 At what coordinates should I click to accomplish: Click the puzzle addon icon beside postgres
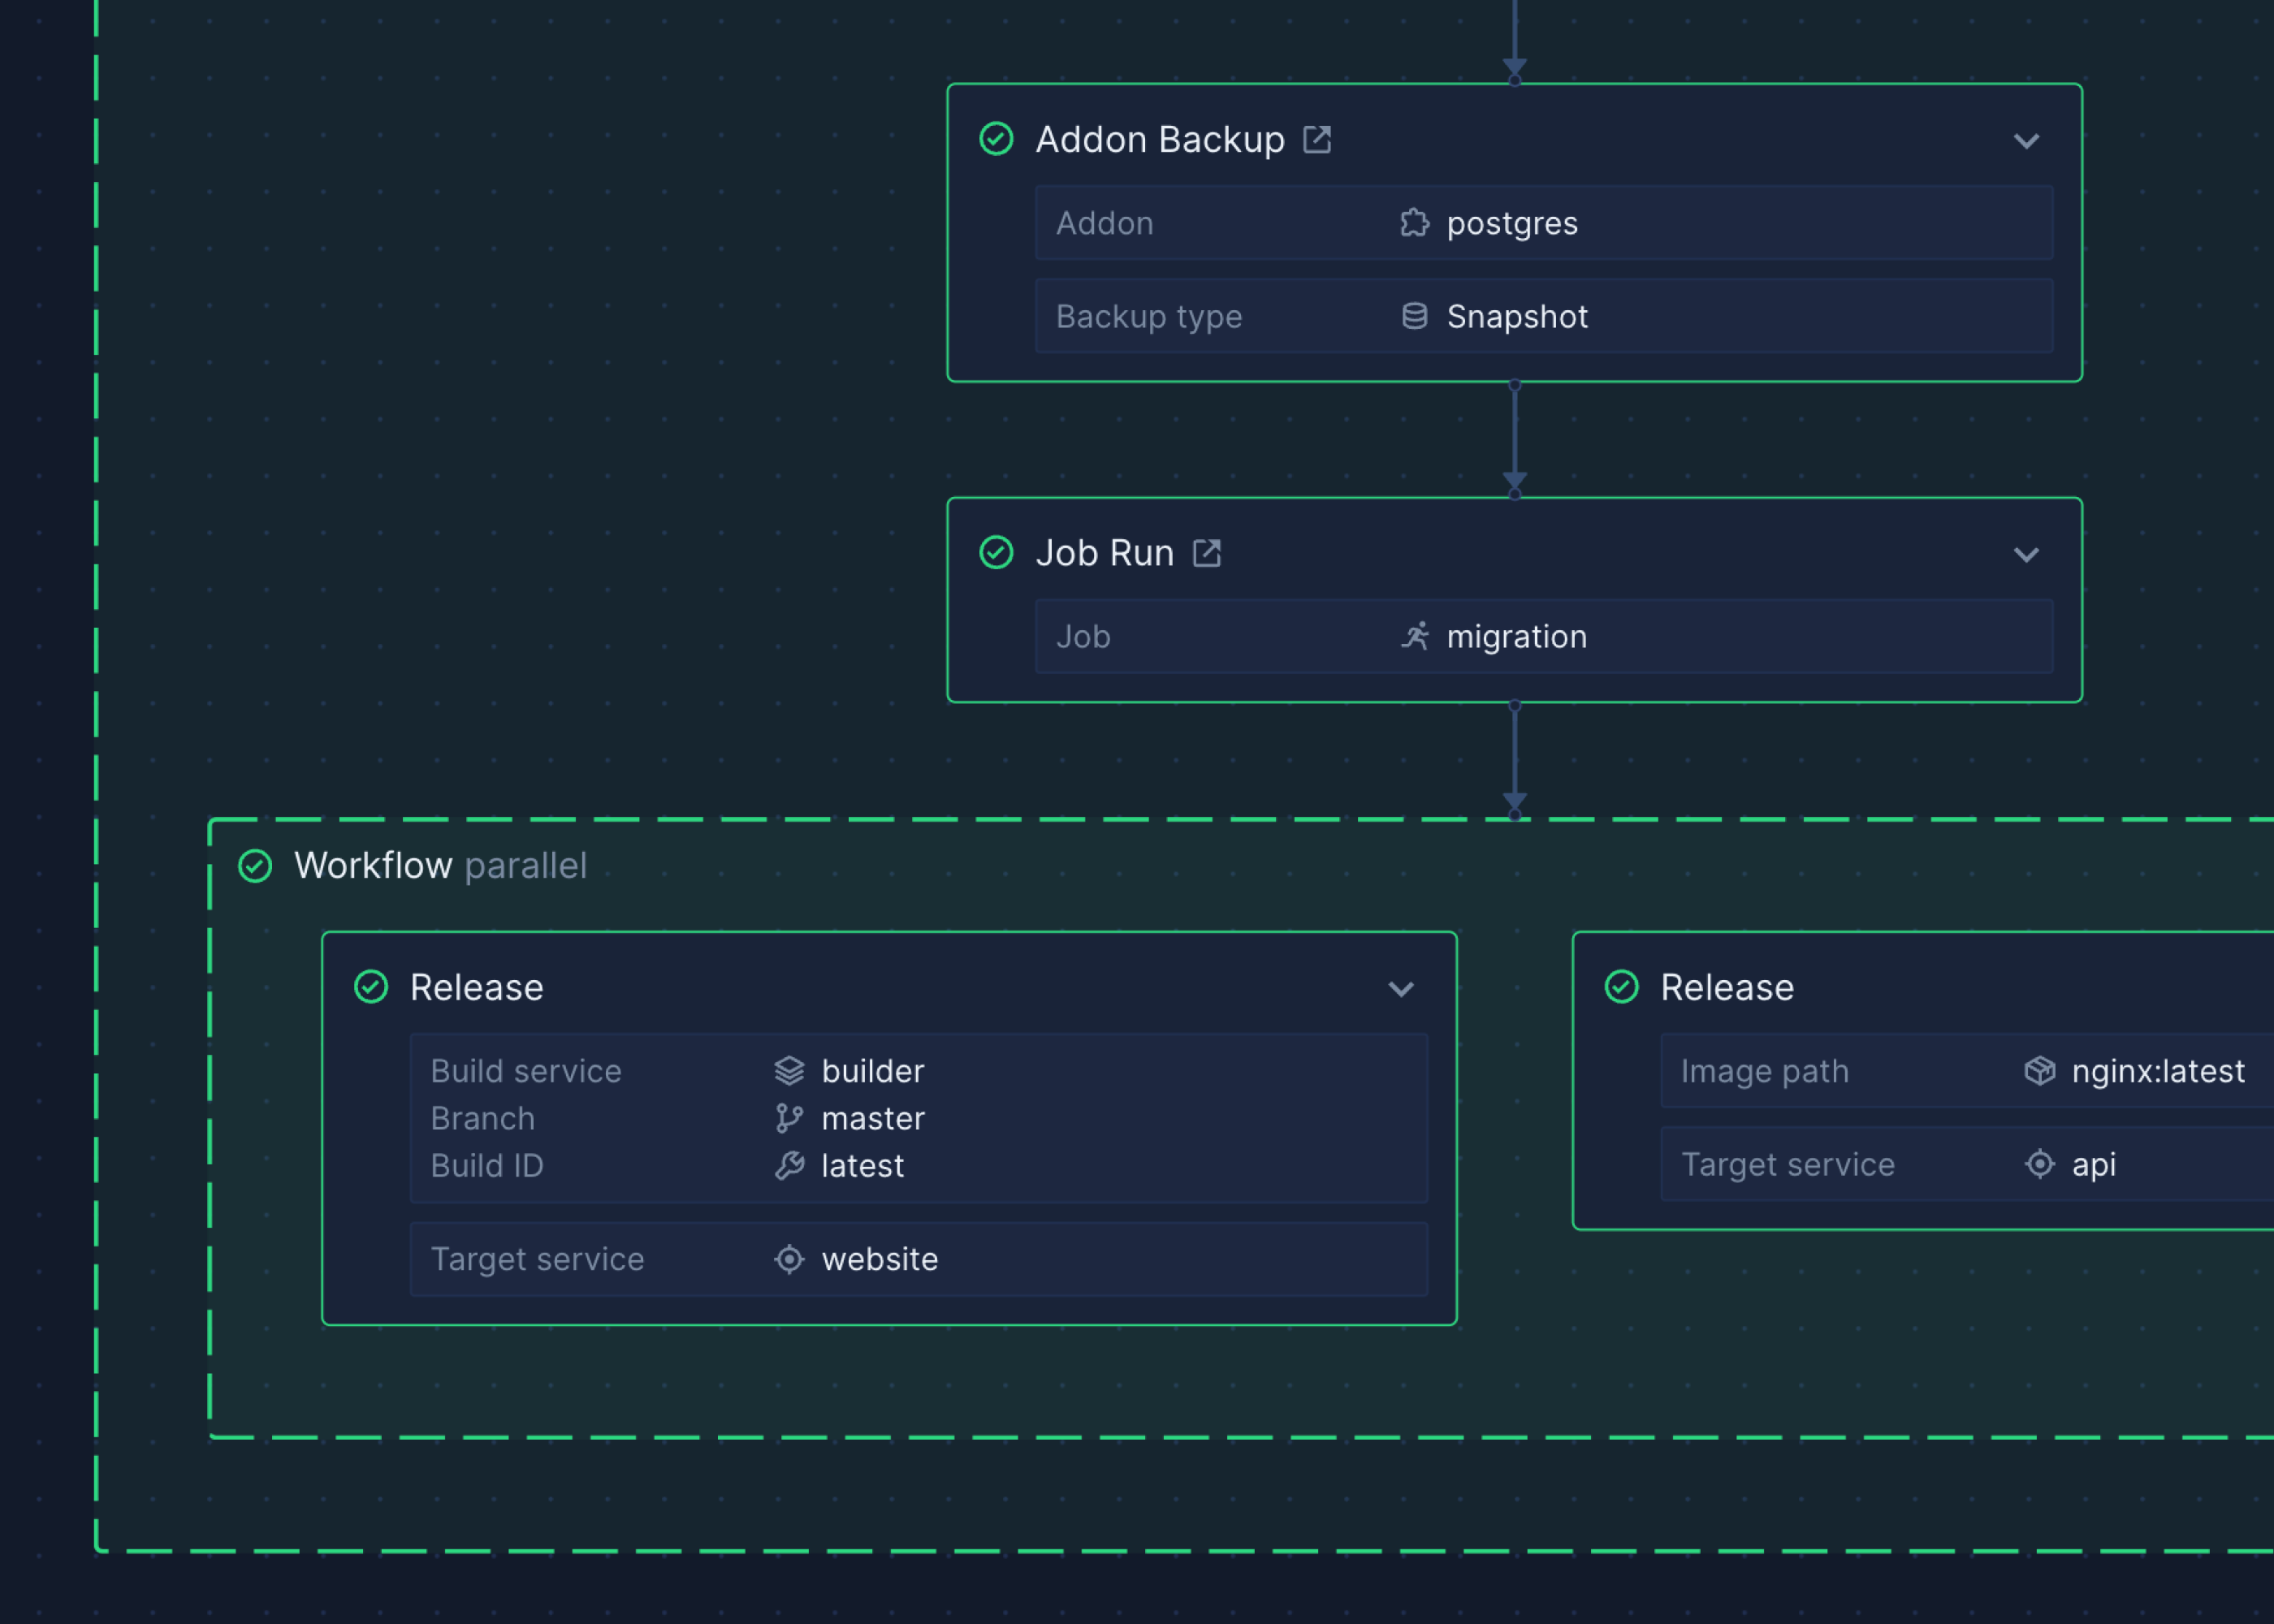(x=1414, y=222)
